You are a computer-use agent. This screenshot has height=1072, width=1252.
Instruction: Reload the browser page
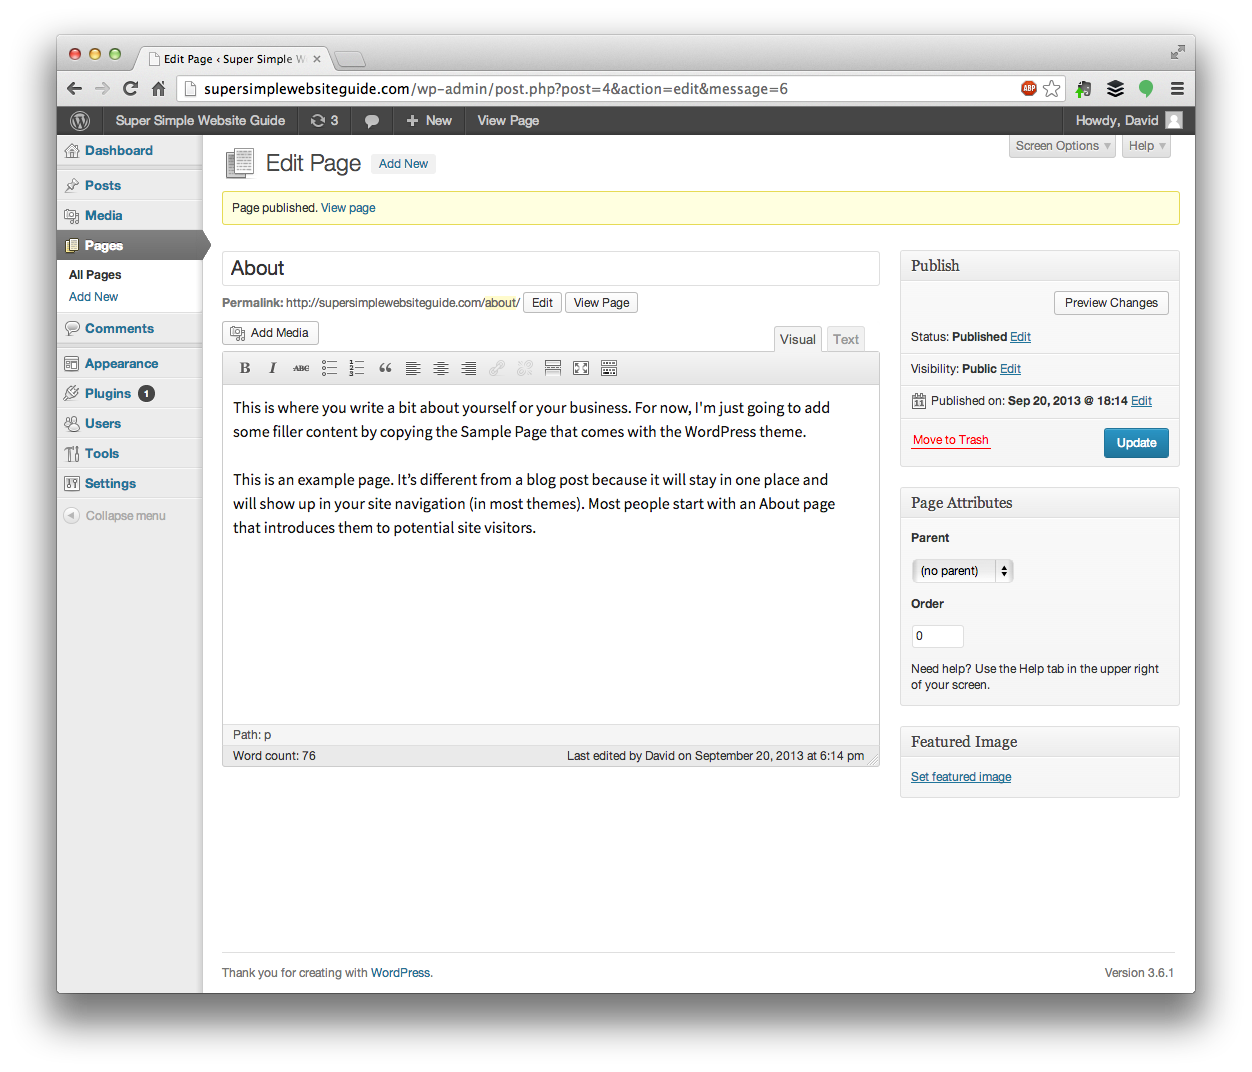(x=130, y=88)
